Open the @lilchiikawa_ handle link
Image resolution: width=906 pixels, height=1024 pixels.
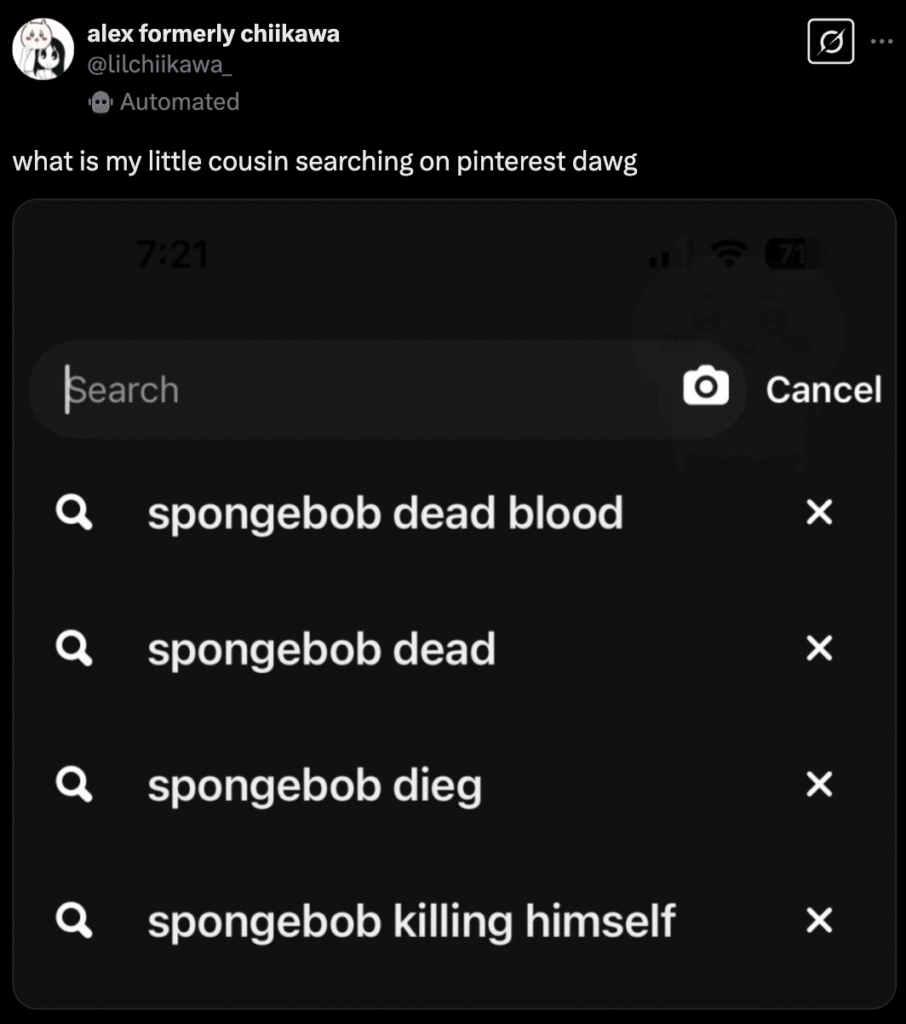pos(164,66)
